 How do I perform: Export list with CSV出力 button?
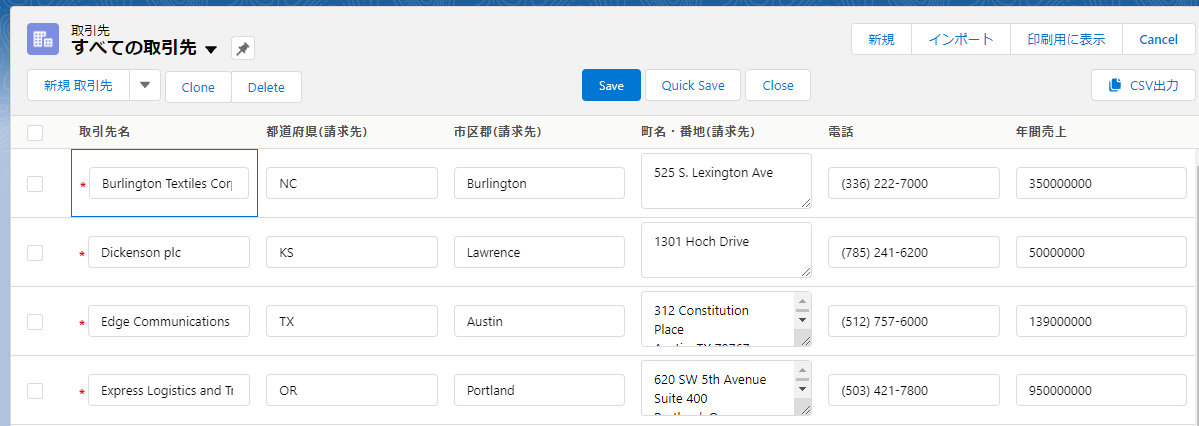click(1143, 86)
